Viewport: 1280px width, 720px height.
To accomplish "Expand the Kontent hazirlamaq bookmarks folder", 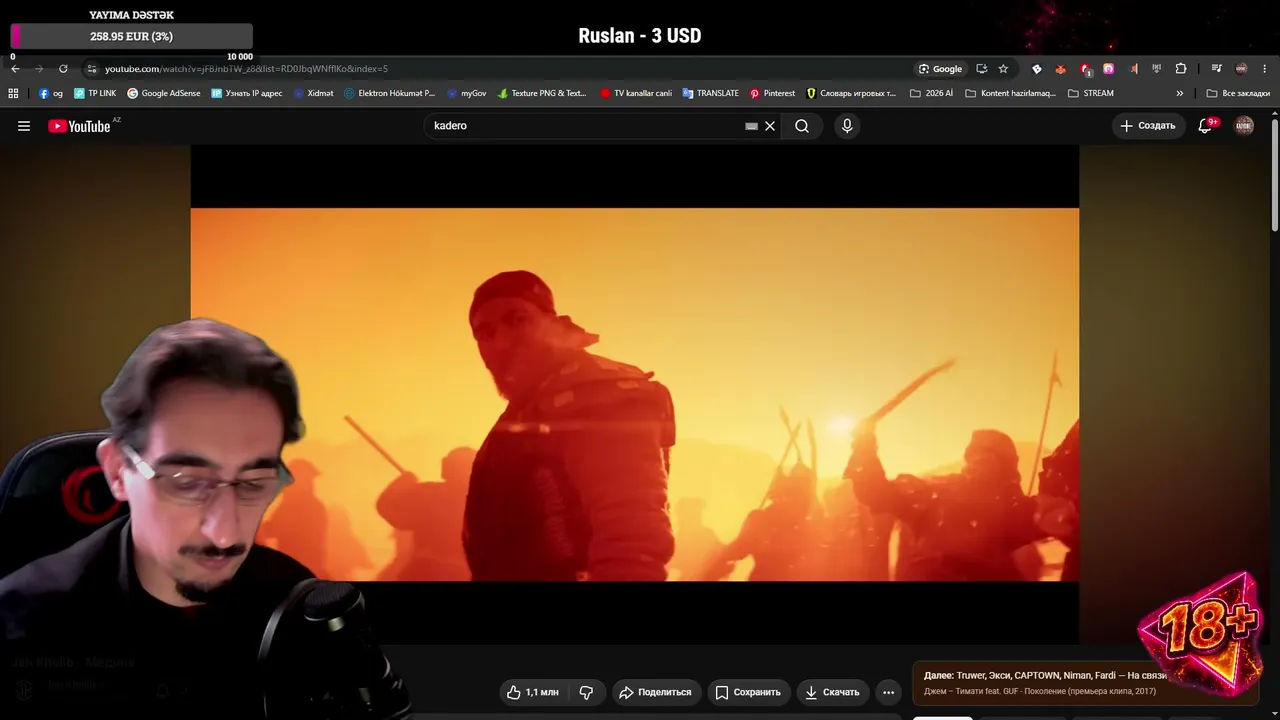I will 1010,93.
